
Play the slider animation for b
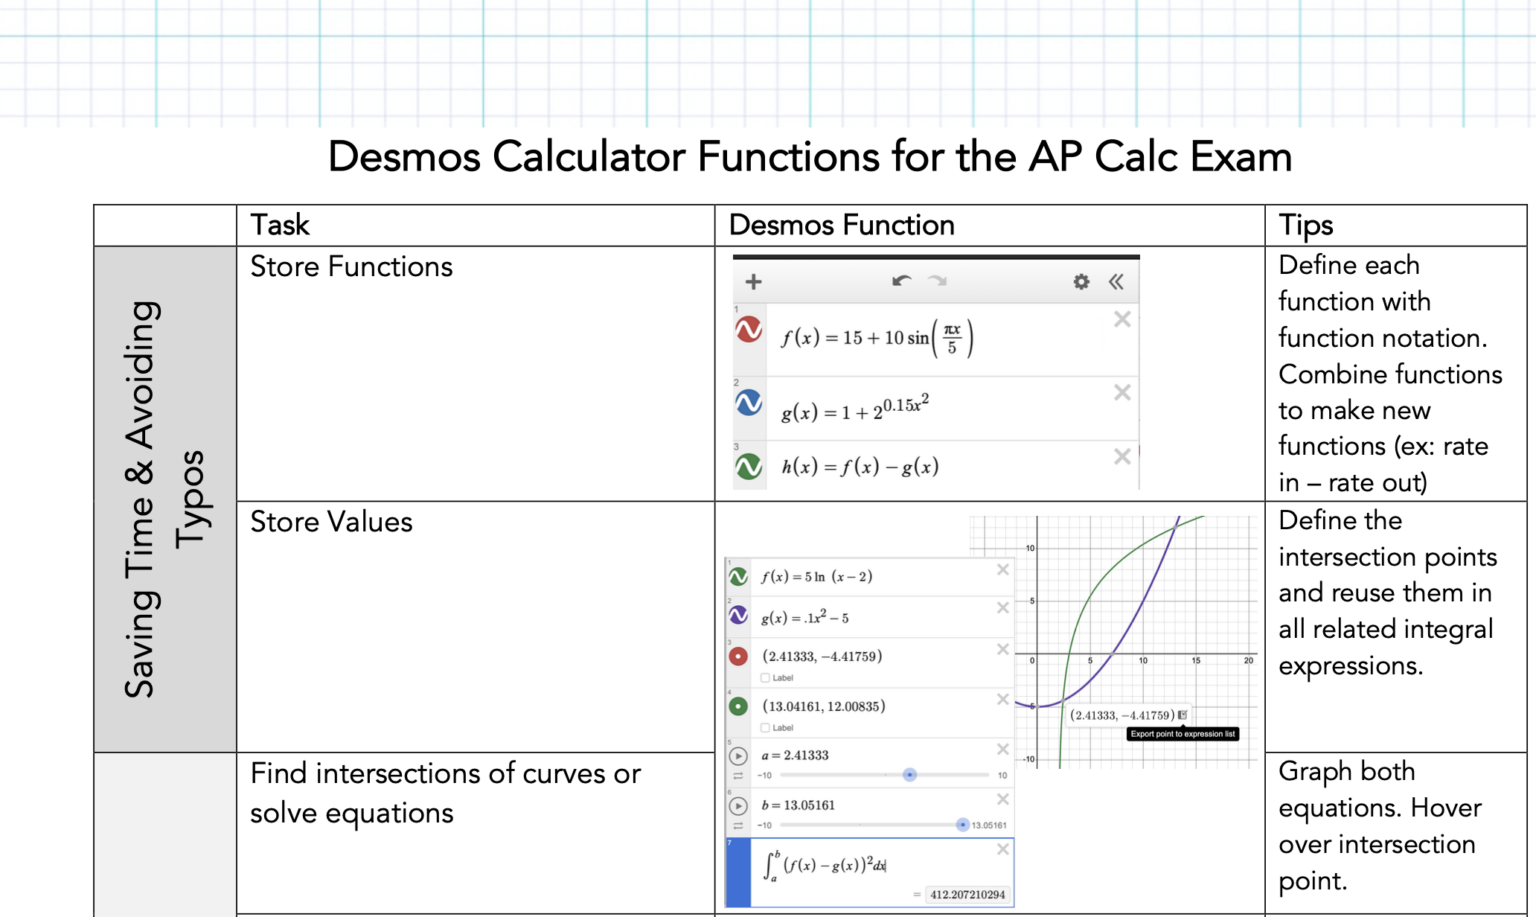pos(738,806)
